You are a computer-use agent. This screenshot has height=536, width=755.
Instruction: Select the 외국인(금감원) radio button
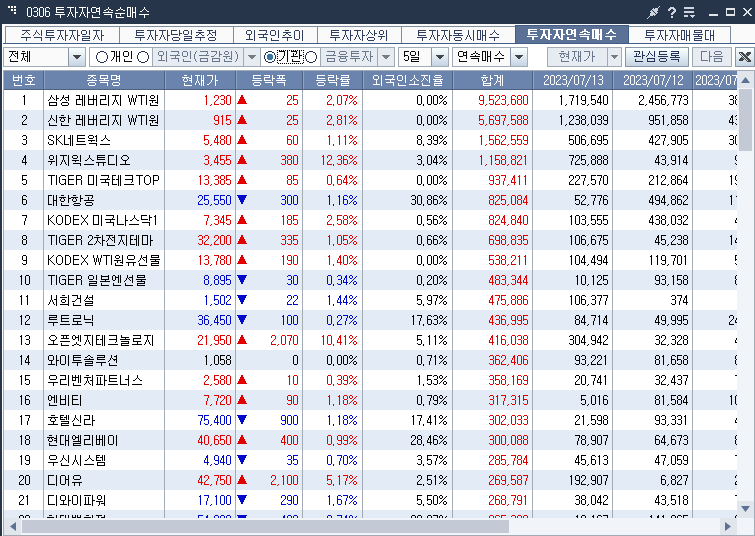(143, 57)
